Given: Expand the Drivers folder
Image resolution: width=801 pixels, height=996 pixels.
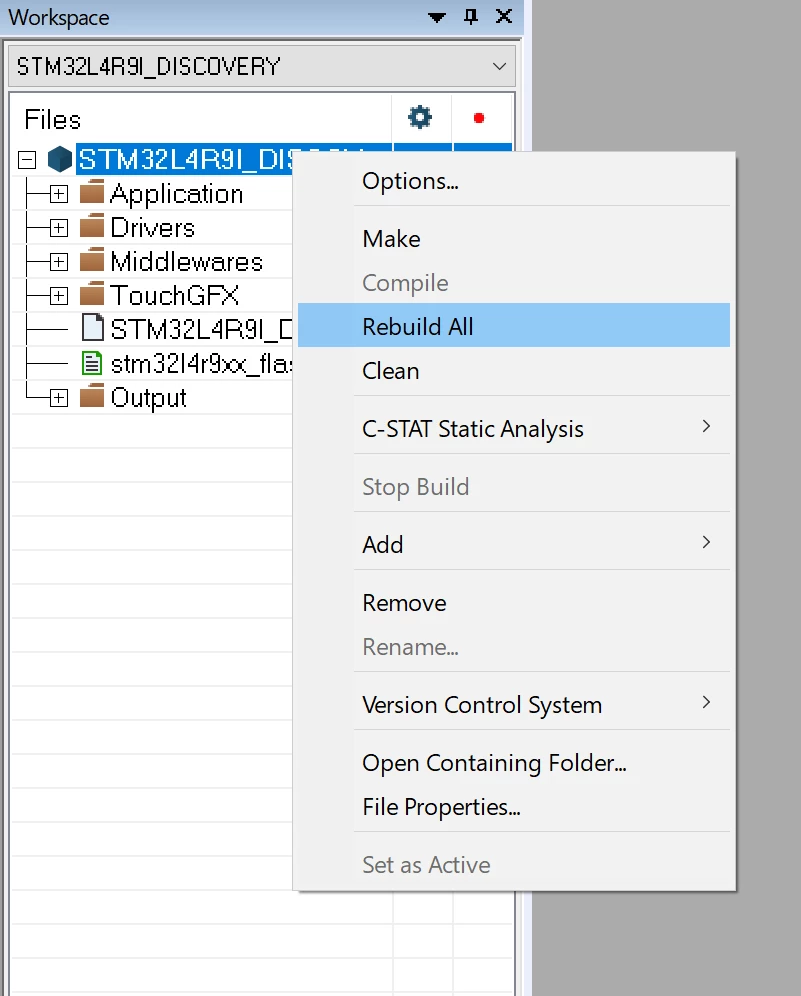Looking at the screenshot, I should tap(58, 227).
